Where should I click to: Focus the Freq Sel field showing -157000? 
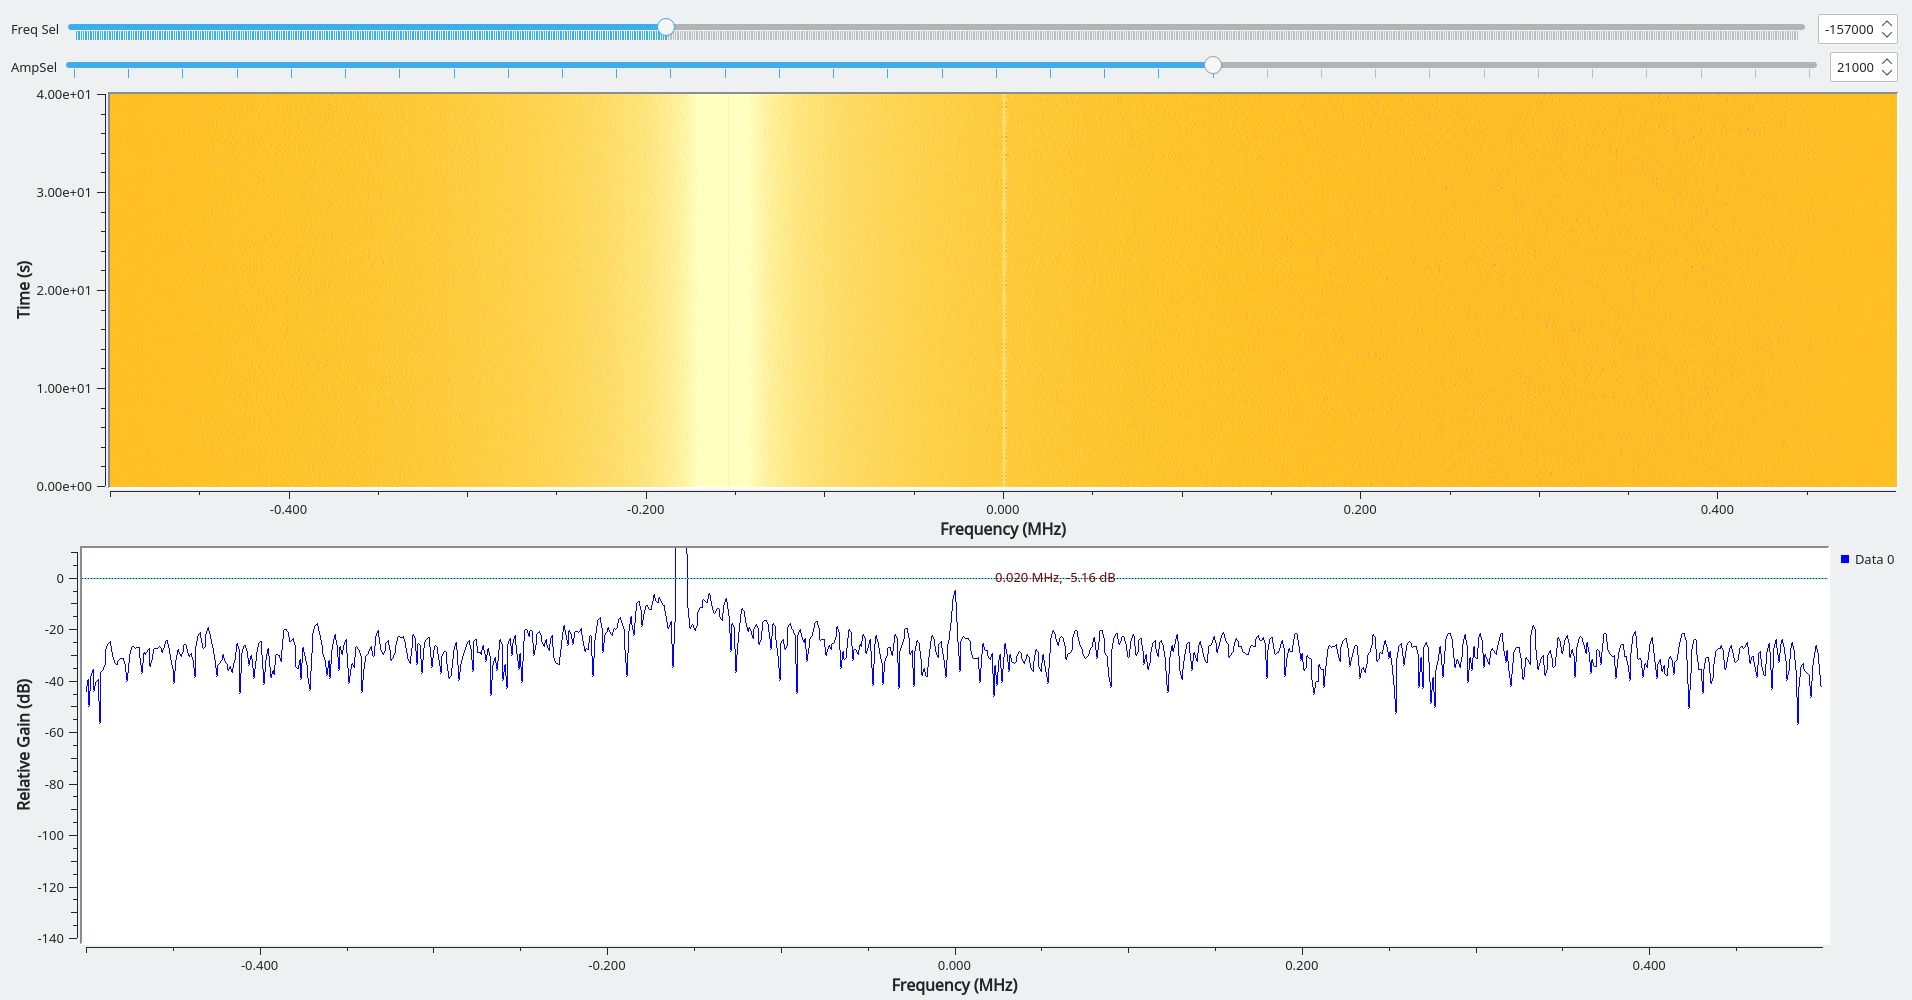(1848, 30)
